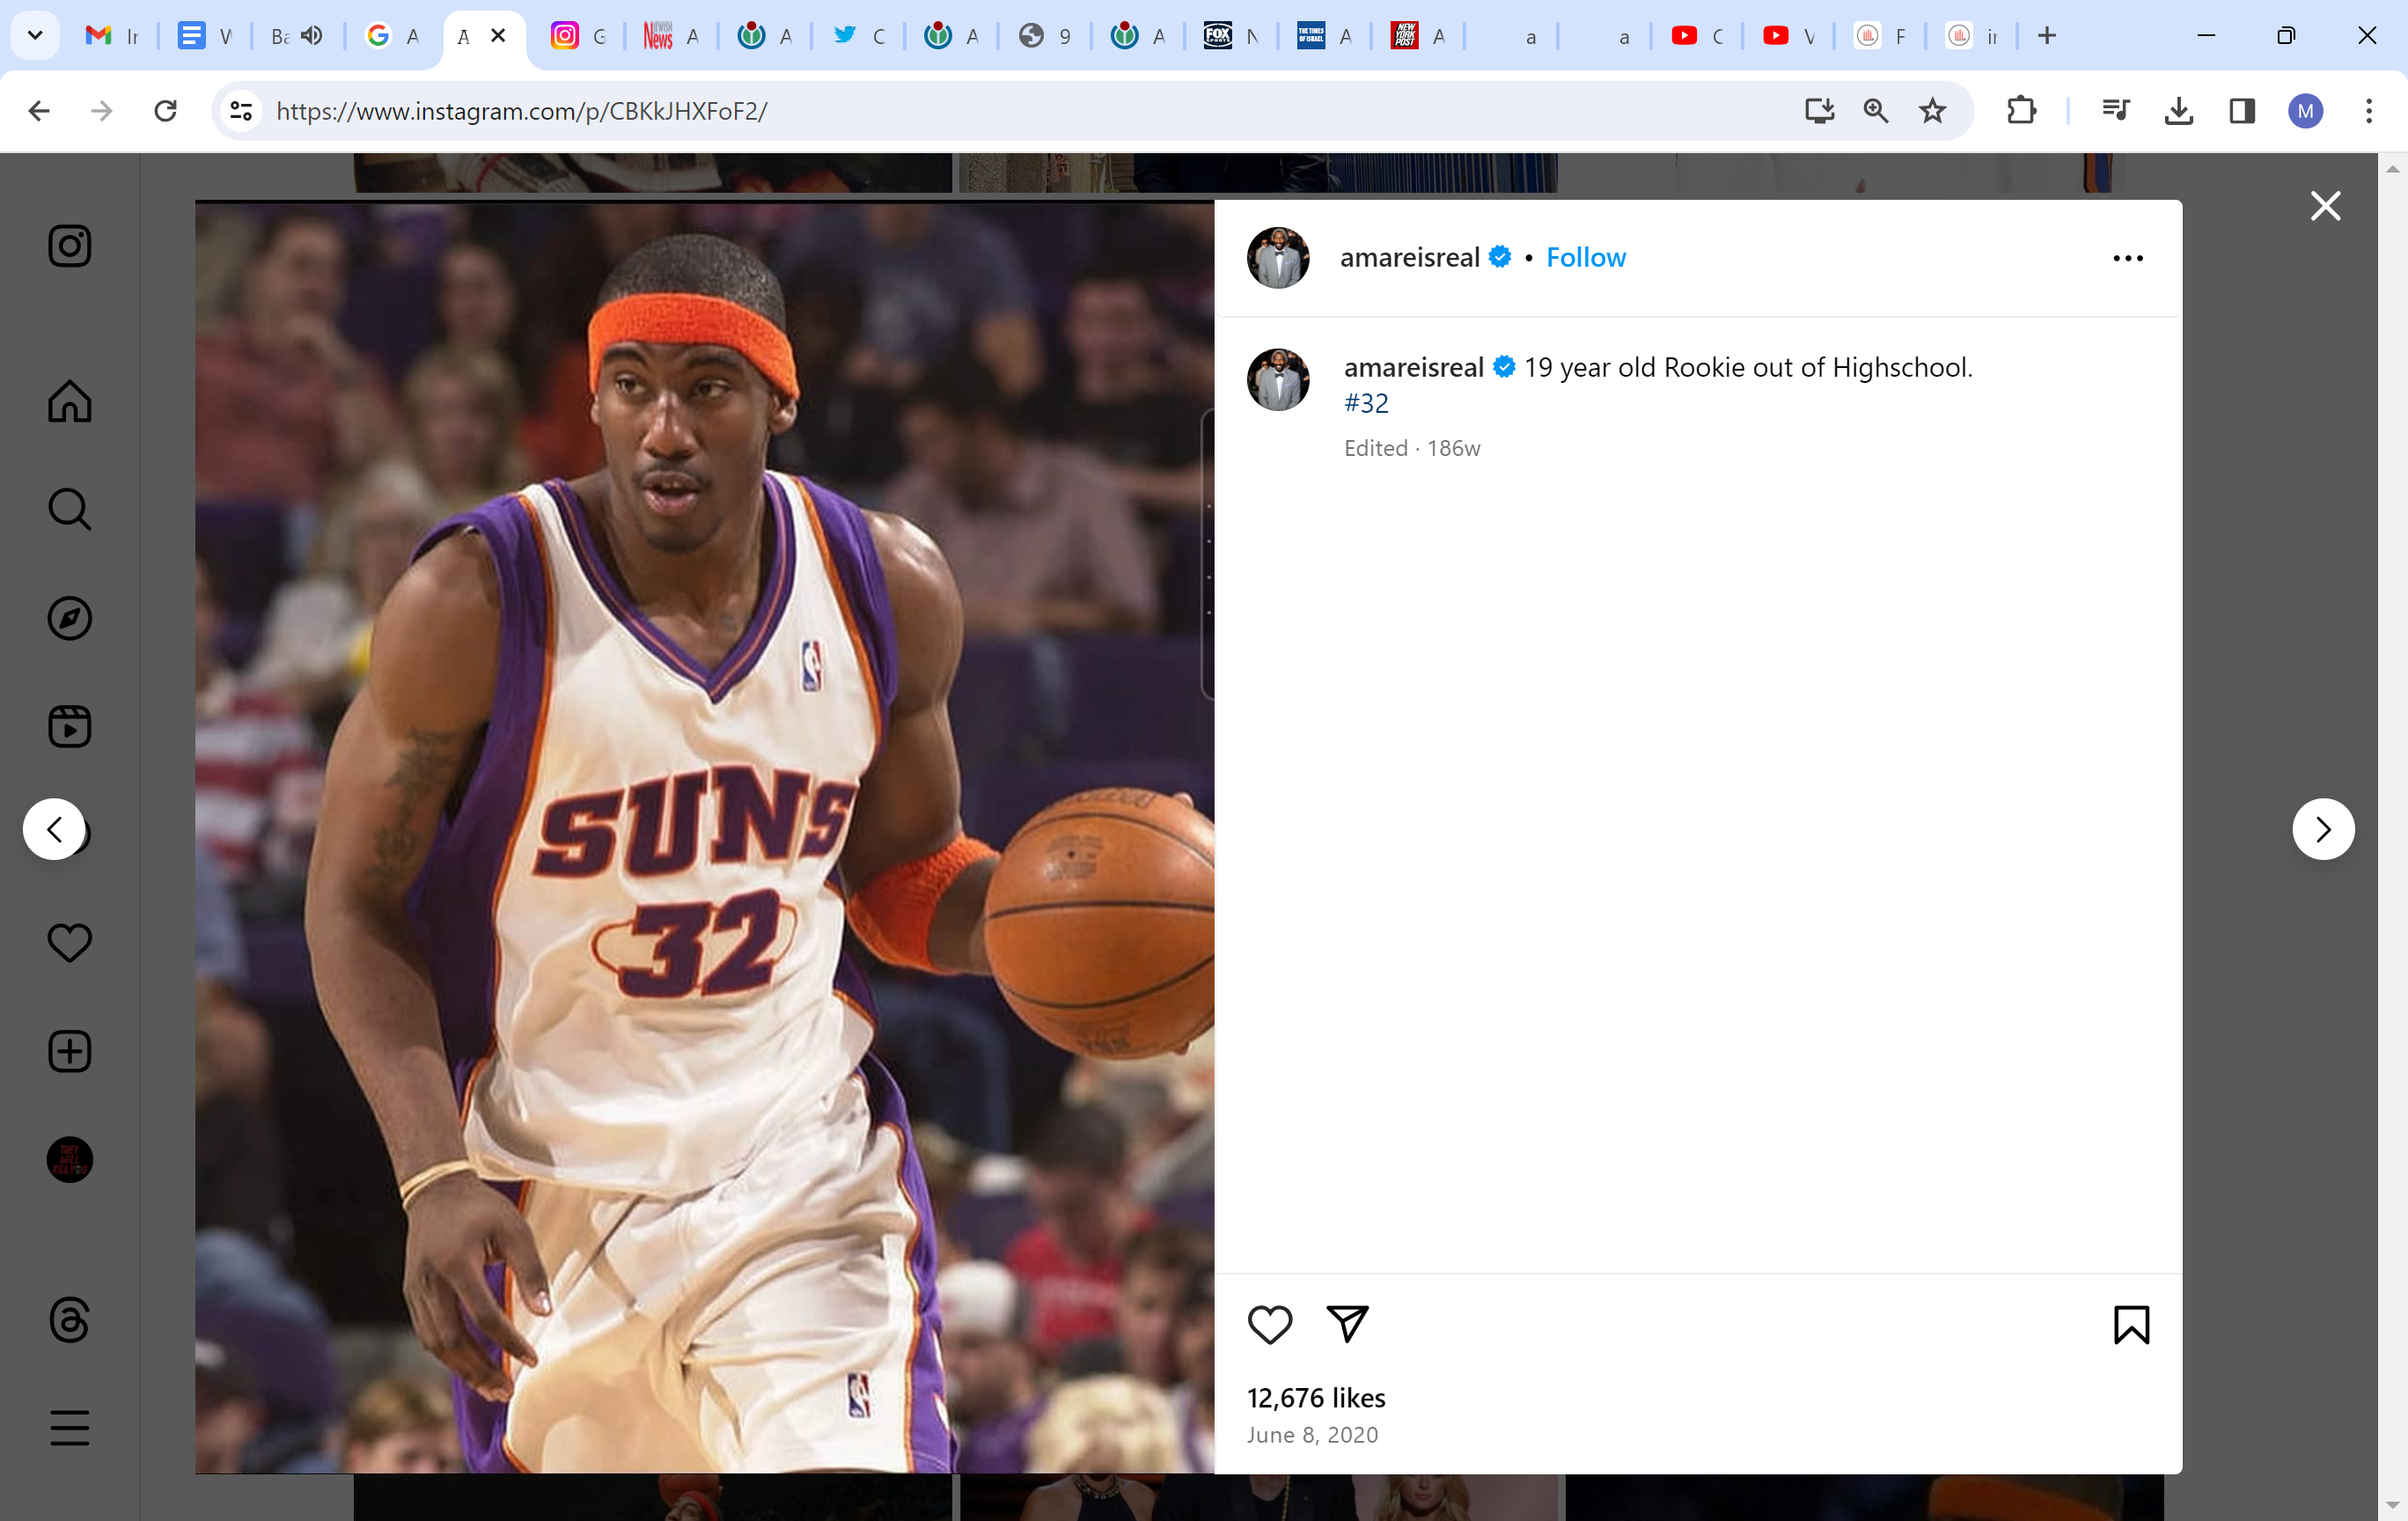The width and height of the screenshot is (2408, 1521).
Task: Open Instagram home feed from sidebar
Action: pyautogui.click(x=70, y=402)
